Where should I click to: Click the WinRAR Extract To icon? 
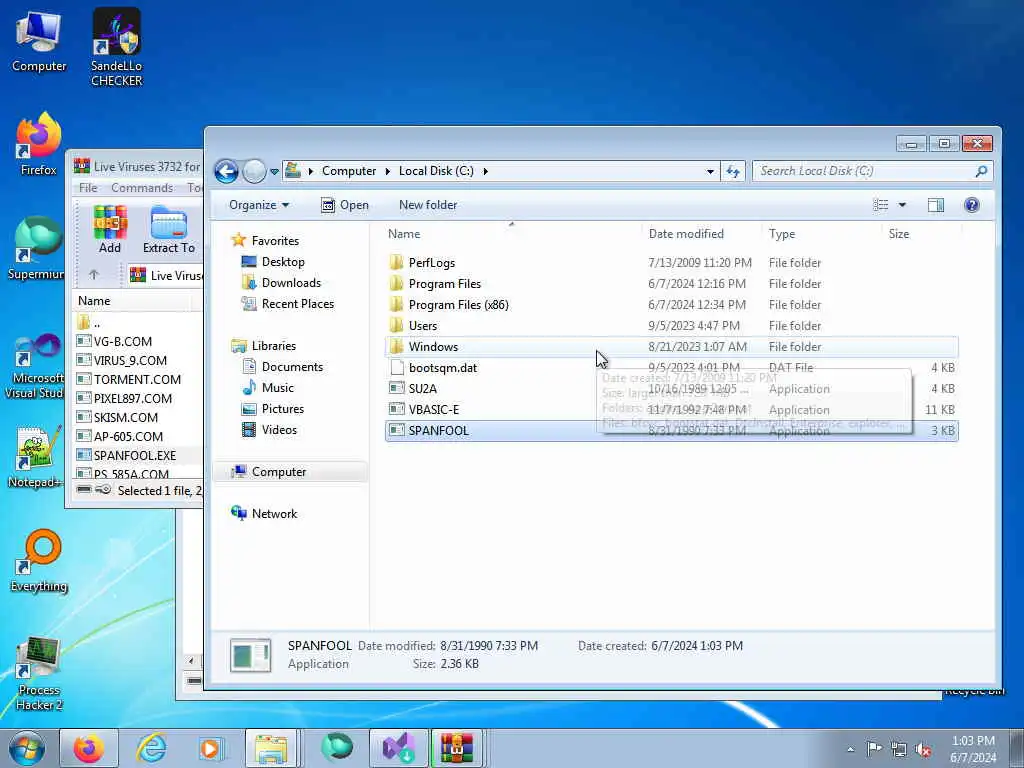point(168,229)
